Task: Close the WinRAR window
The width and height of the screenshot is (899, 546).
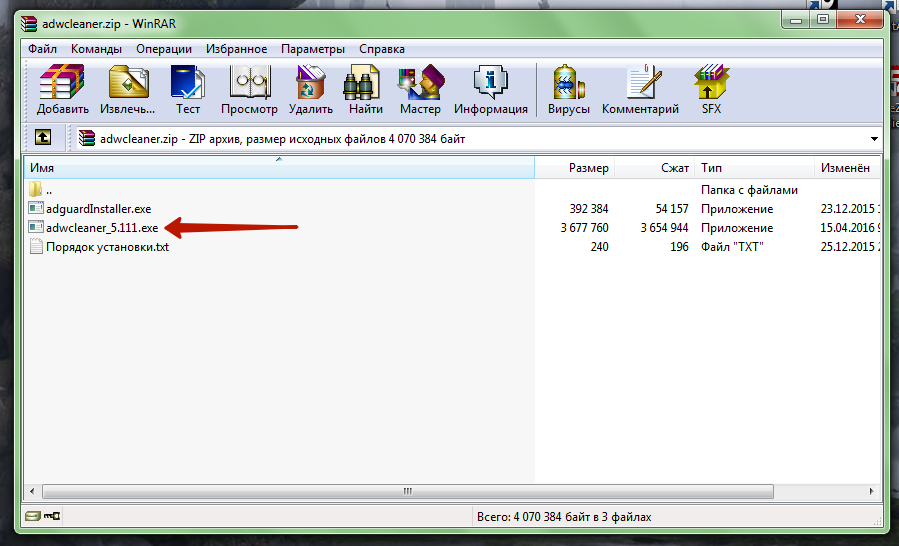Action: pyautogui.click(x=860, y=21)
